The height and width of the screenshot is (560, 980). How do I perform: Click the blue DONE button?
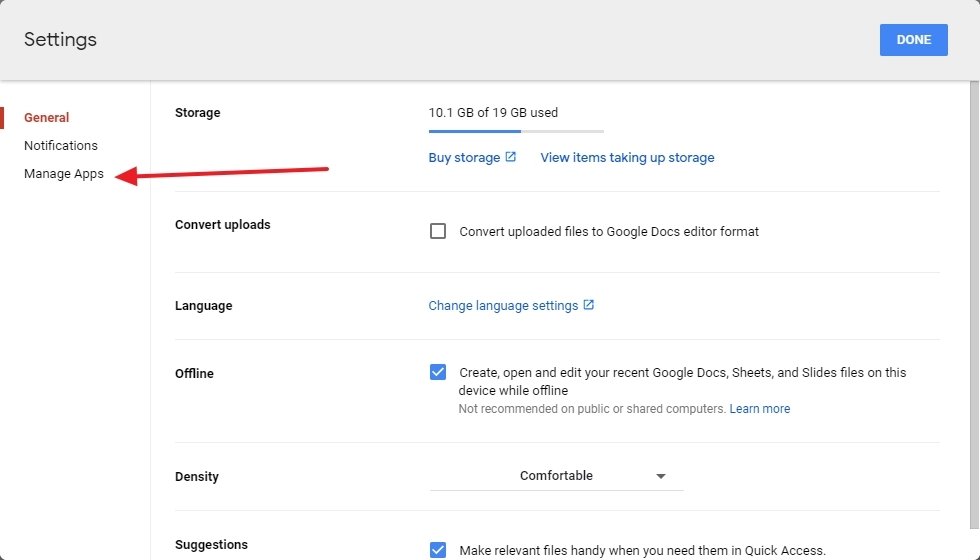(914, 40)
